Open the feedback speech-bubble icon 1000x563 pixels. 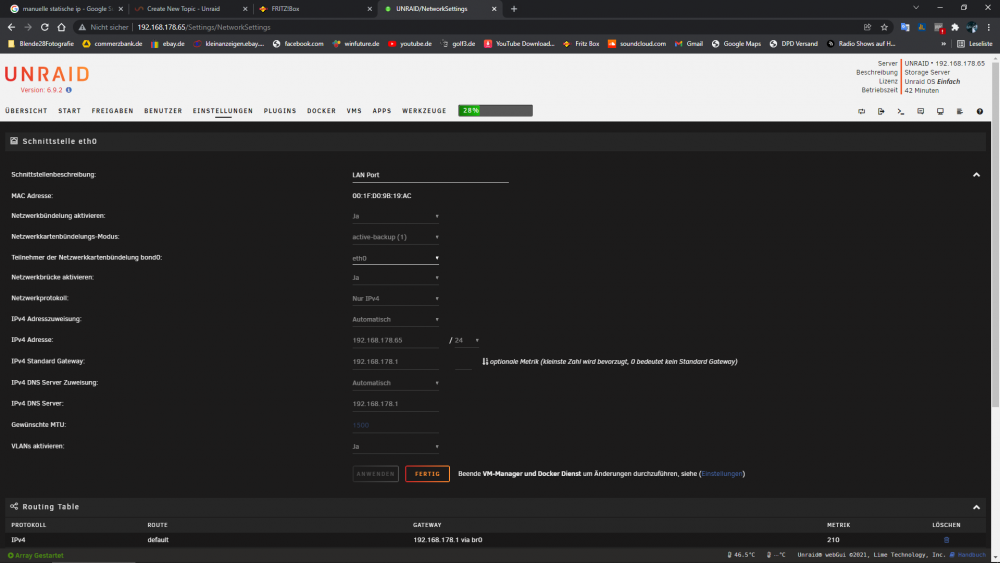click(x=920, y=111)
